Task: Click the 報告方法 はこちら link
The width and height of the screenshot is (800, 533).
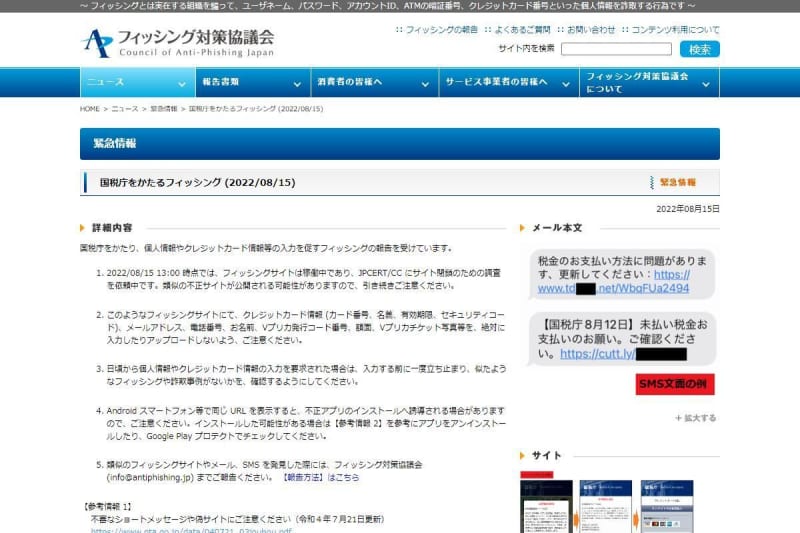Action: click(x=321, y=478)
